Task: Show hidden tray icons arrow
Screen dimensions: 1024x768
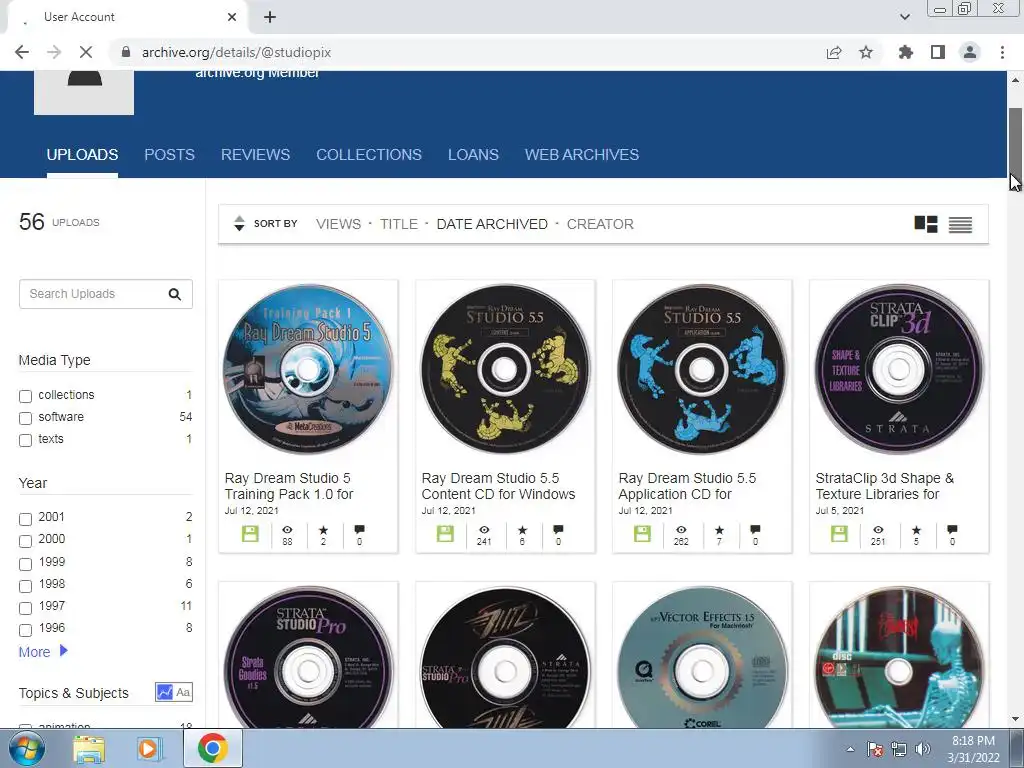Action: click(x=850, y=749)
